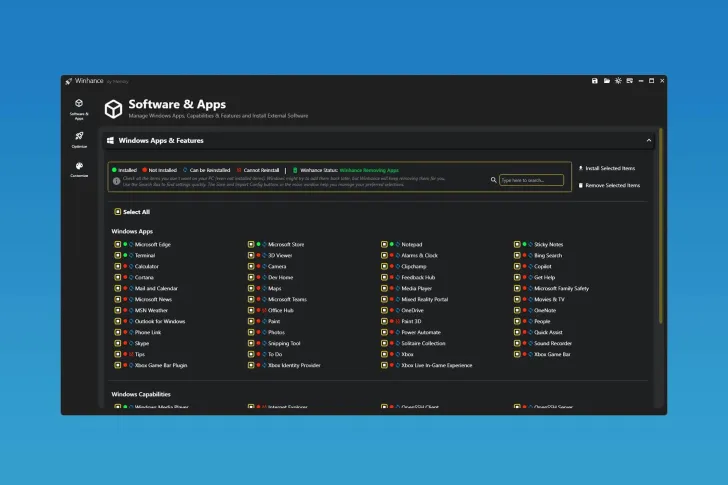Tick the Paint 3D checkbox

(x=384, y=321)
